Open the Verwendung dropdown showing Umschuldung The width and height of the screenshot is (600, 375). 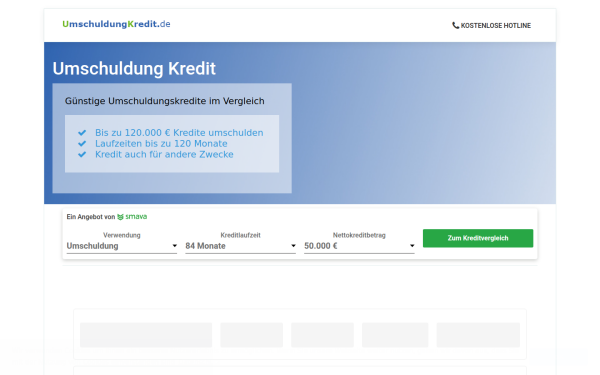122,246
